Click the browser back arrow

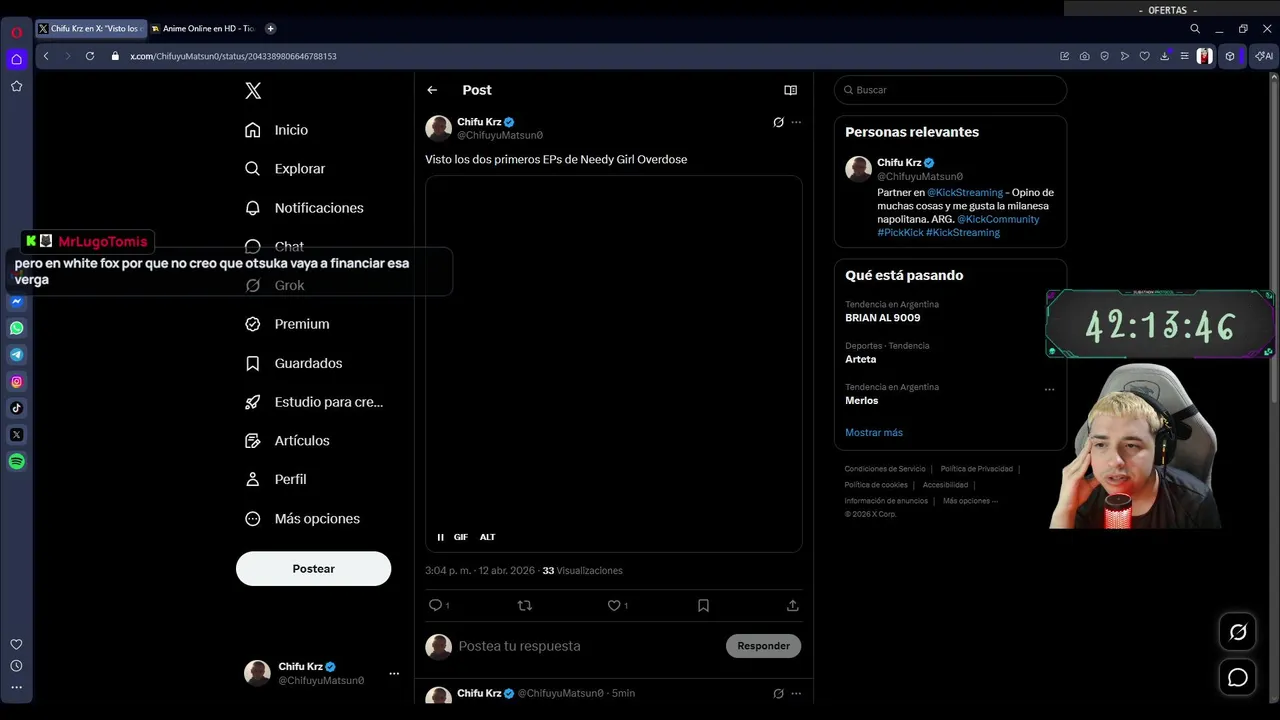46,56
